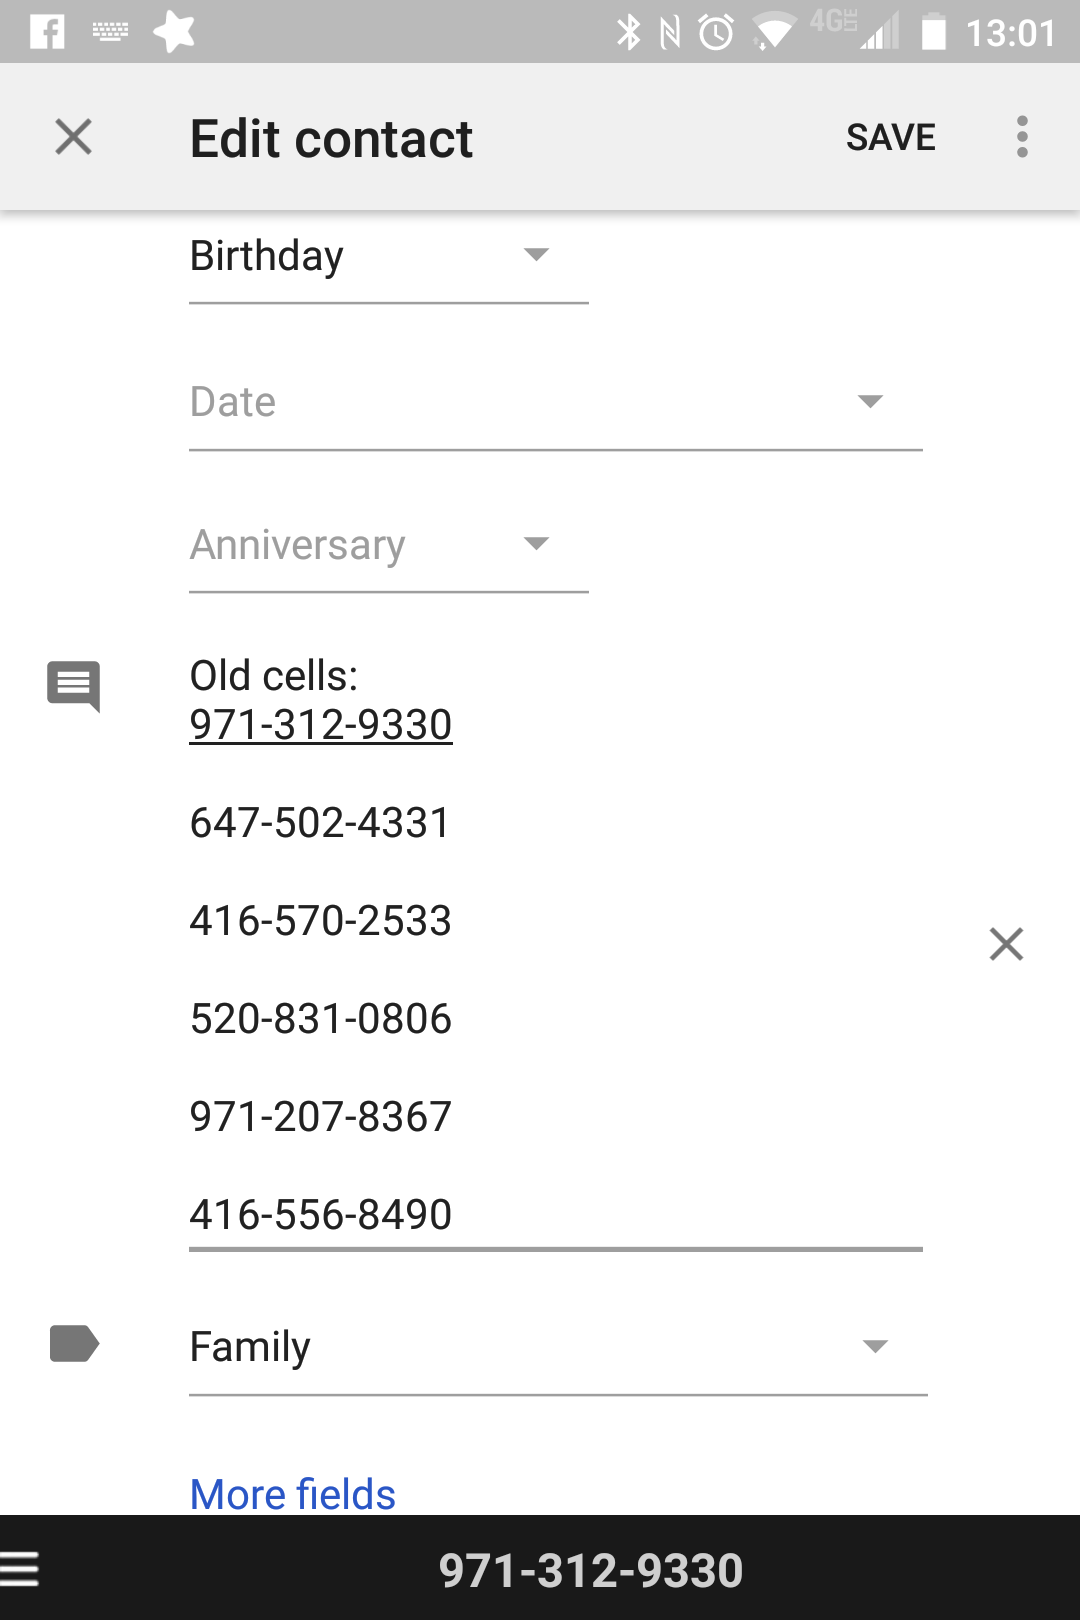Tap the Bluetooth status icon
Viewport: 1080px width, 1620px height.
pyautogui.click(x=628, y=33)
